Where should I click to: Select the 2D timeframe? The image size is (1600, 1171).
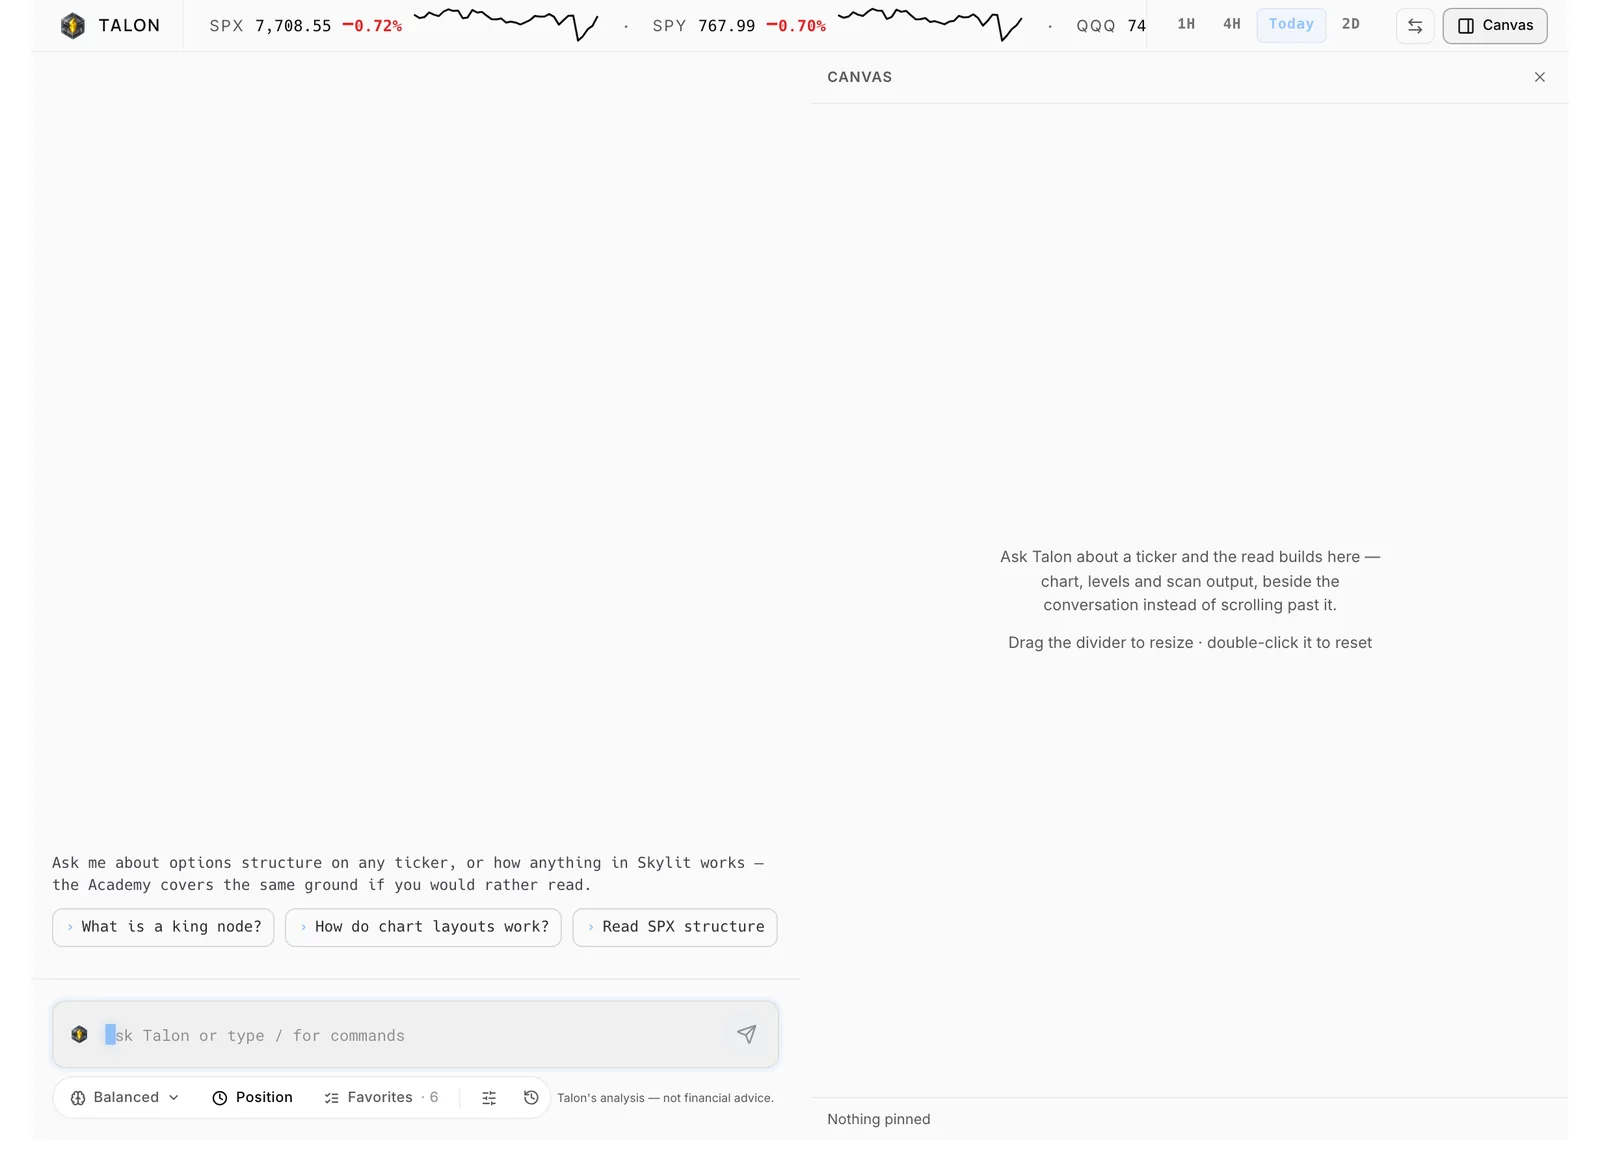pyautogui.click(x=1351, y=25)
